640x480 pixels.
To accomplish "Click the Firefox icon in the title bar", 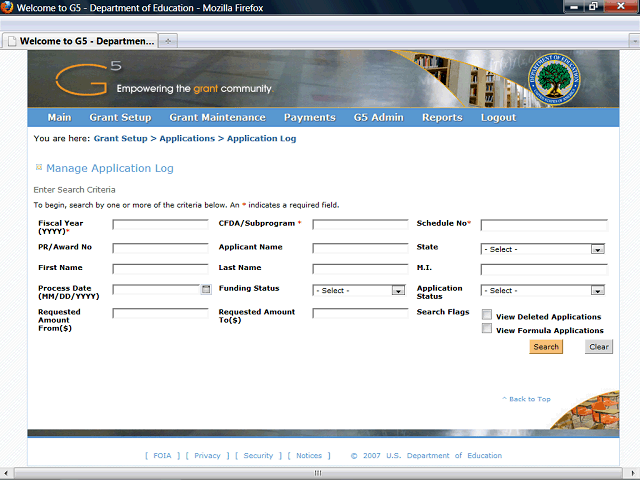I will pyautogui.click(x=7, y=7).
